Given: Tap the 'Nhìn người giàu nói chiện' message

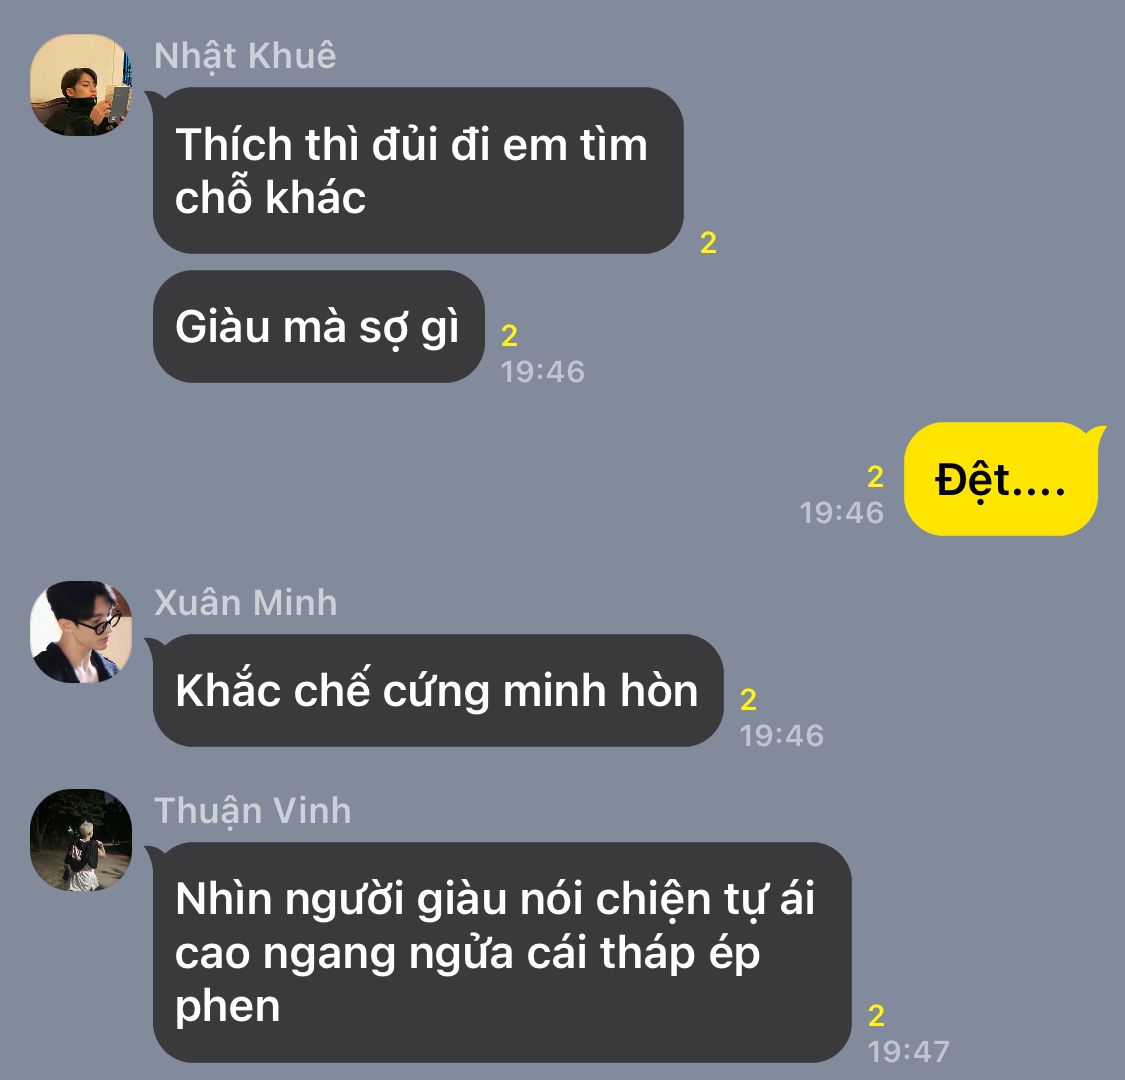Looking at the screenshot, I should pyautogui.click(x=502, y=952).
